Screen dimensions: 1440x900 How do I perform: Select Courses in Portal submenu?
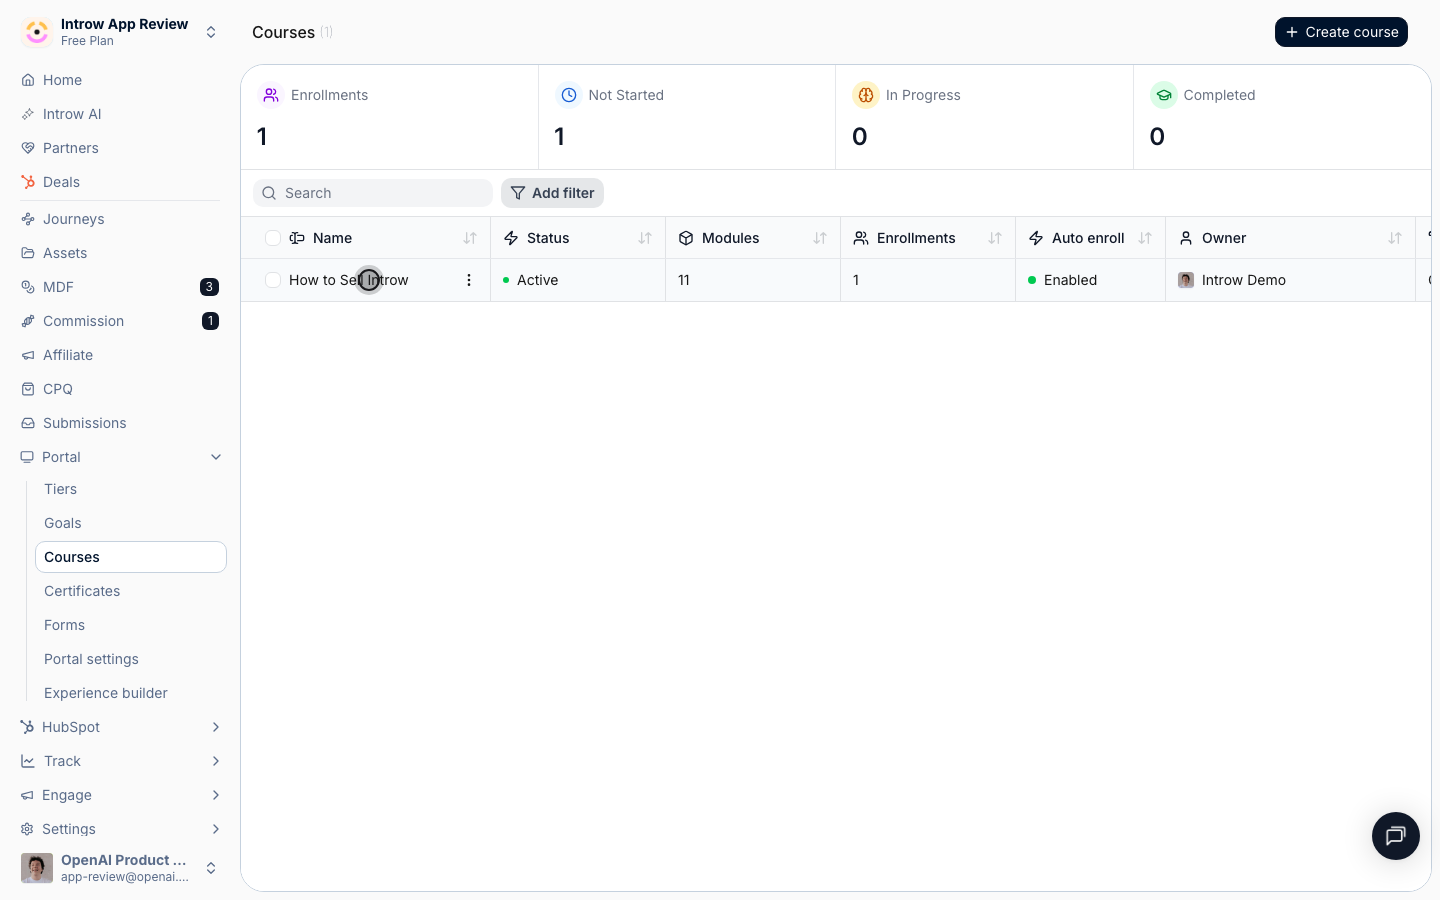click(x=131, y=557)
